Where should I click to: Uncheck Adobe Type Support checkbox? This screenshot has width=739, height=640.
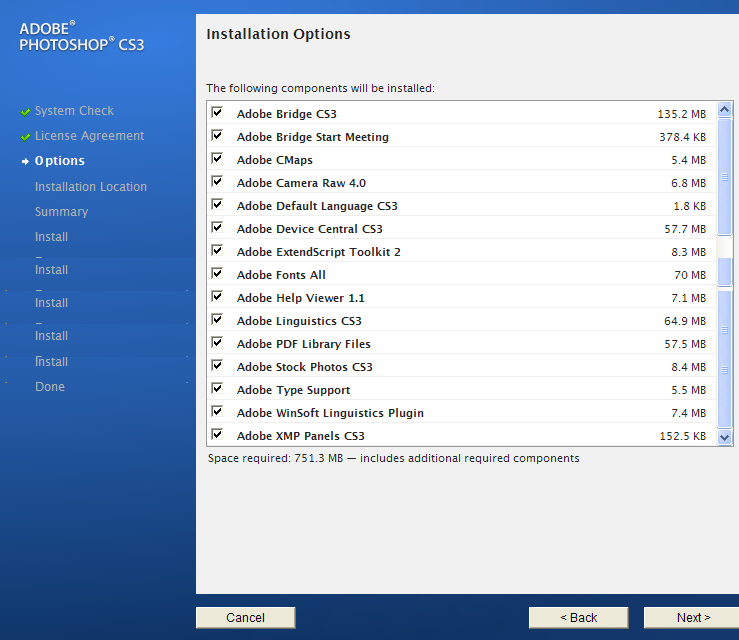tap(217, 388)
